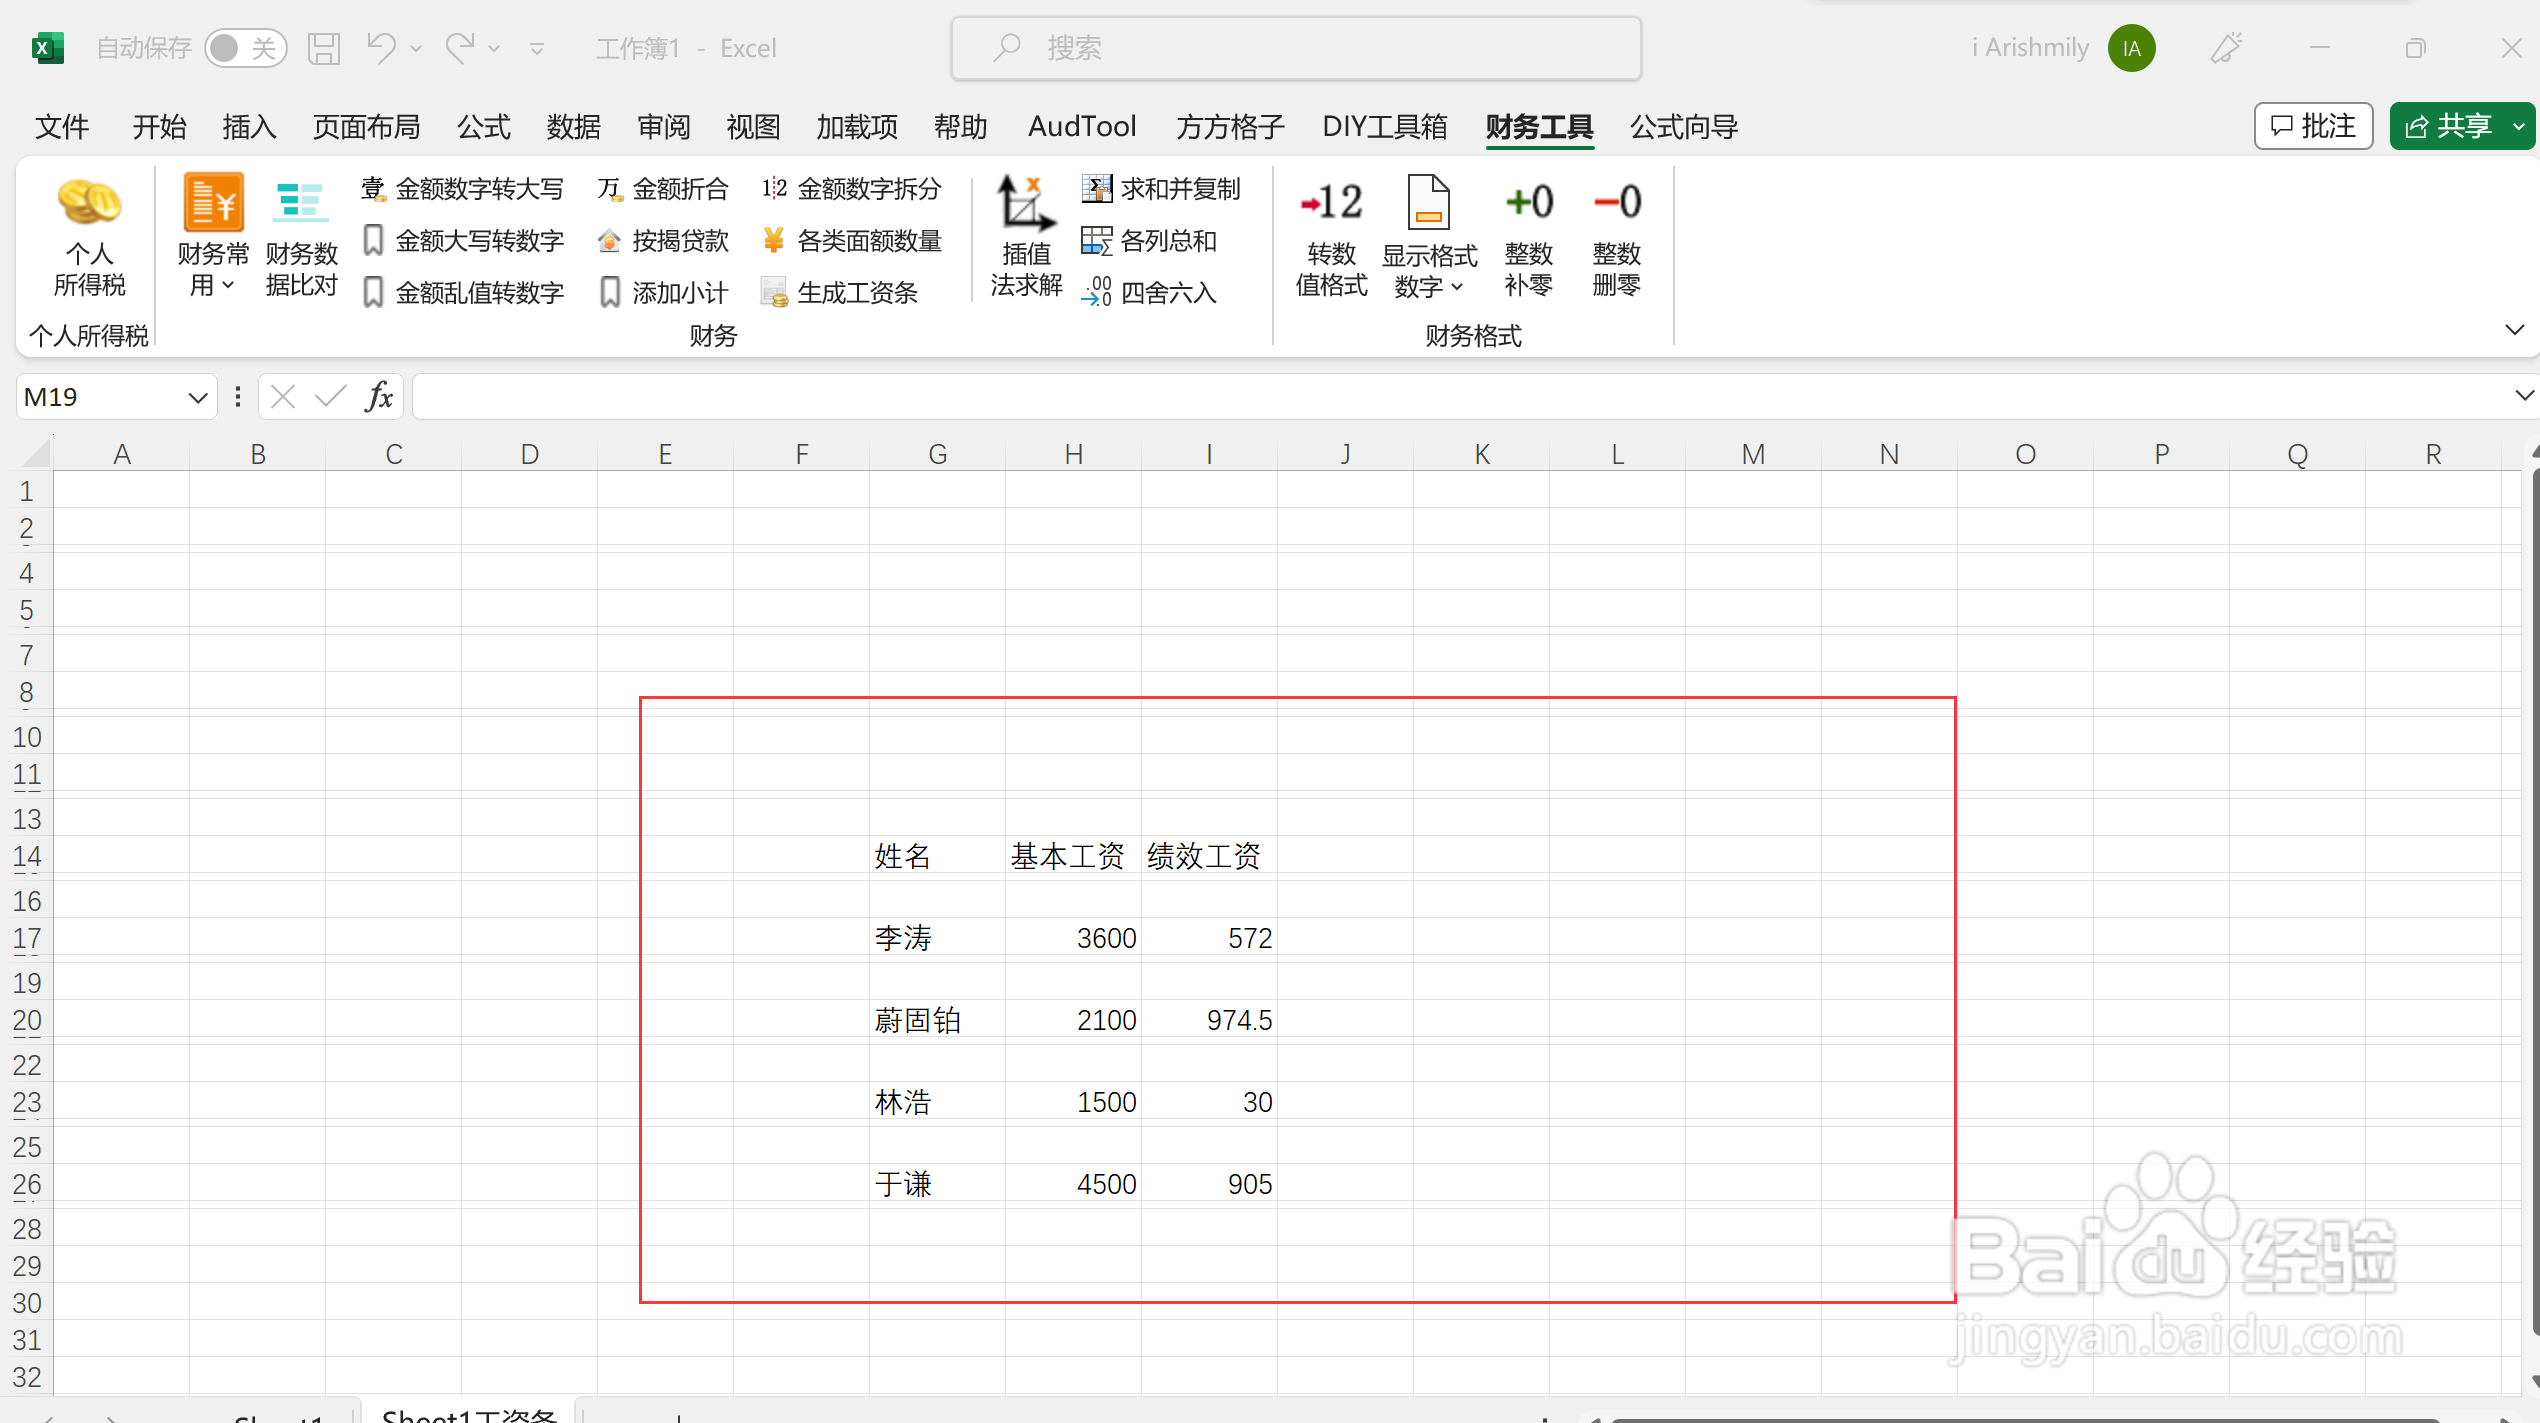Viewport: 2540px width, 1423px height.
Task: Select 各列总和 column totals tool
Action: (1149, 241)
